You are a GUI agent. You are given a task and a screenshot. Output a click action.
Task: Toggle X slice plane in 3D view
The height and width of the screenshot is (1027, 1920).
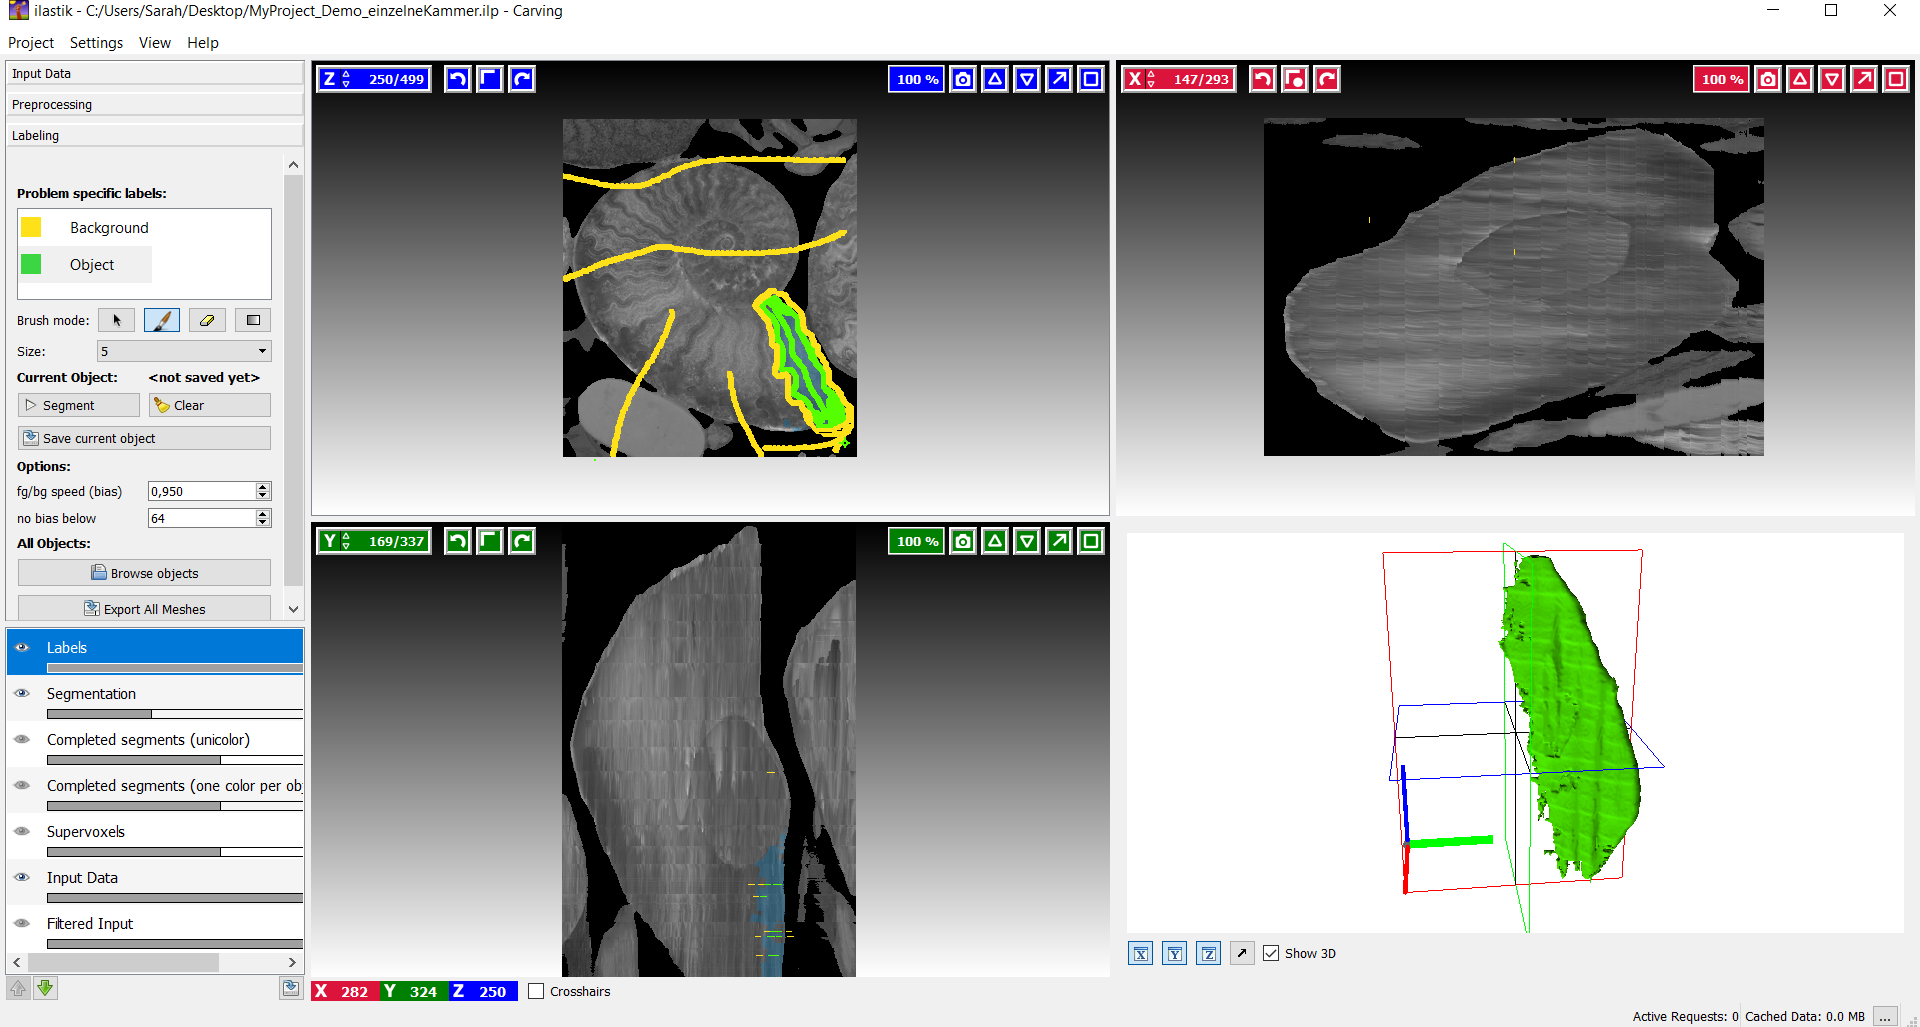(1141, 953)
